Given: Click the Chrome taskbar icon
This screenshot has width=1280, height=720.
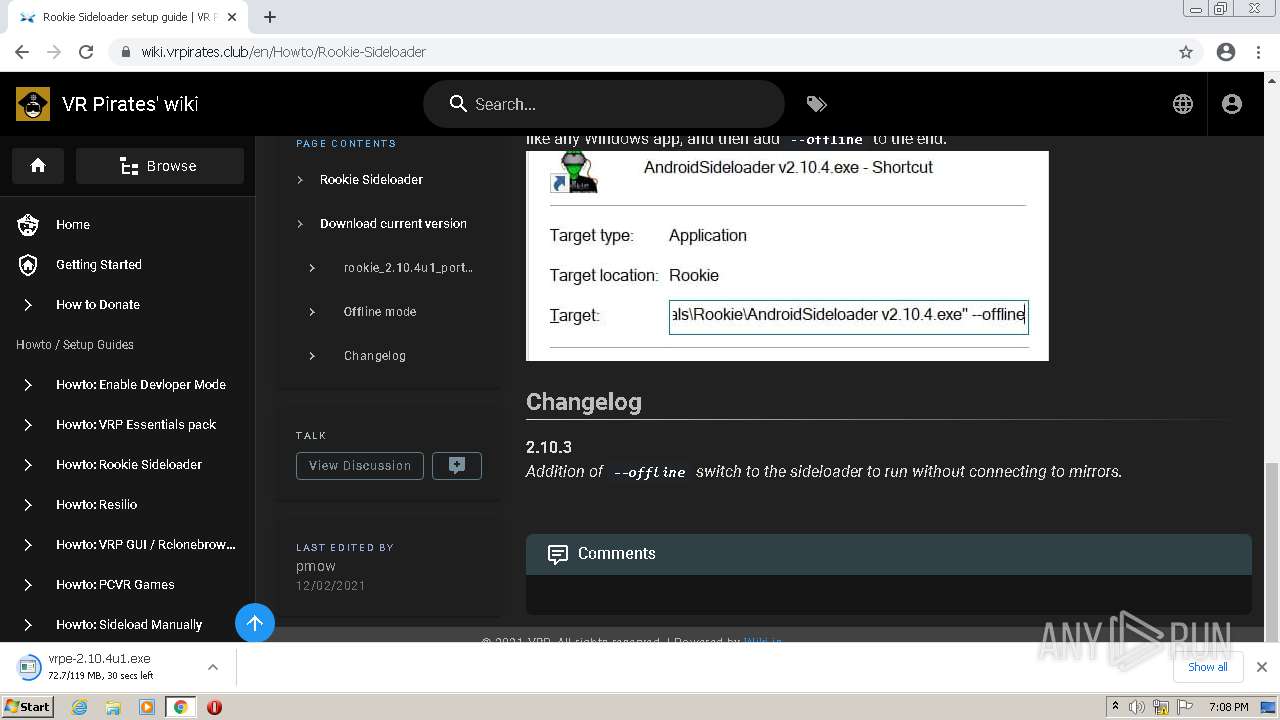Looking at the screenshot, I should tap(180, 707).
